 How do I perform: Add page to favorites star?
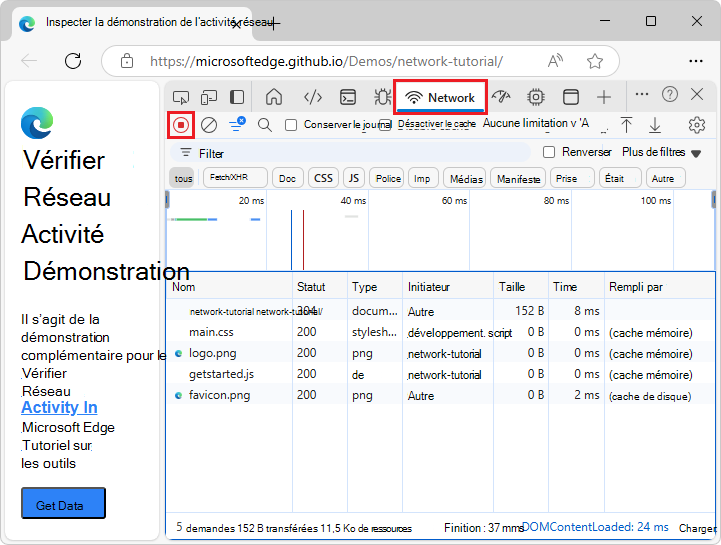pyautogui.click(x=595, y=61)
